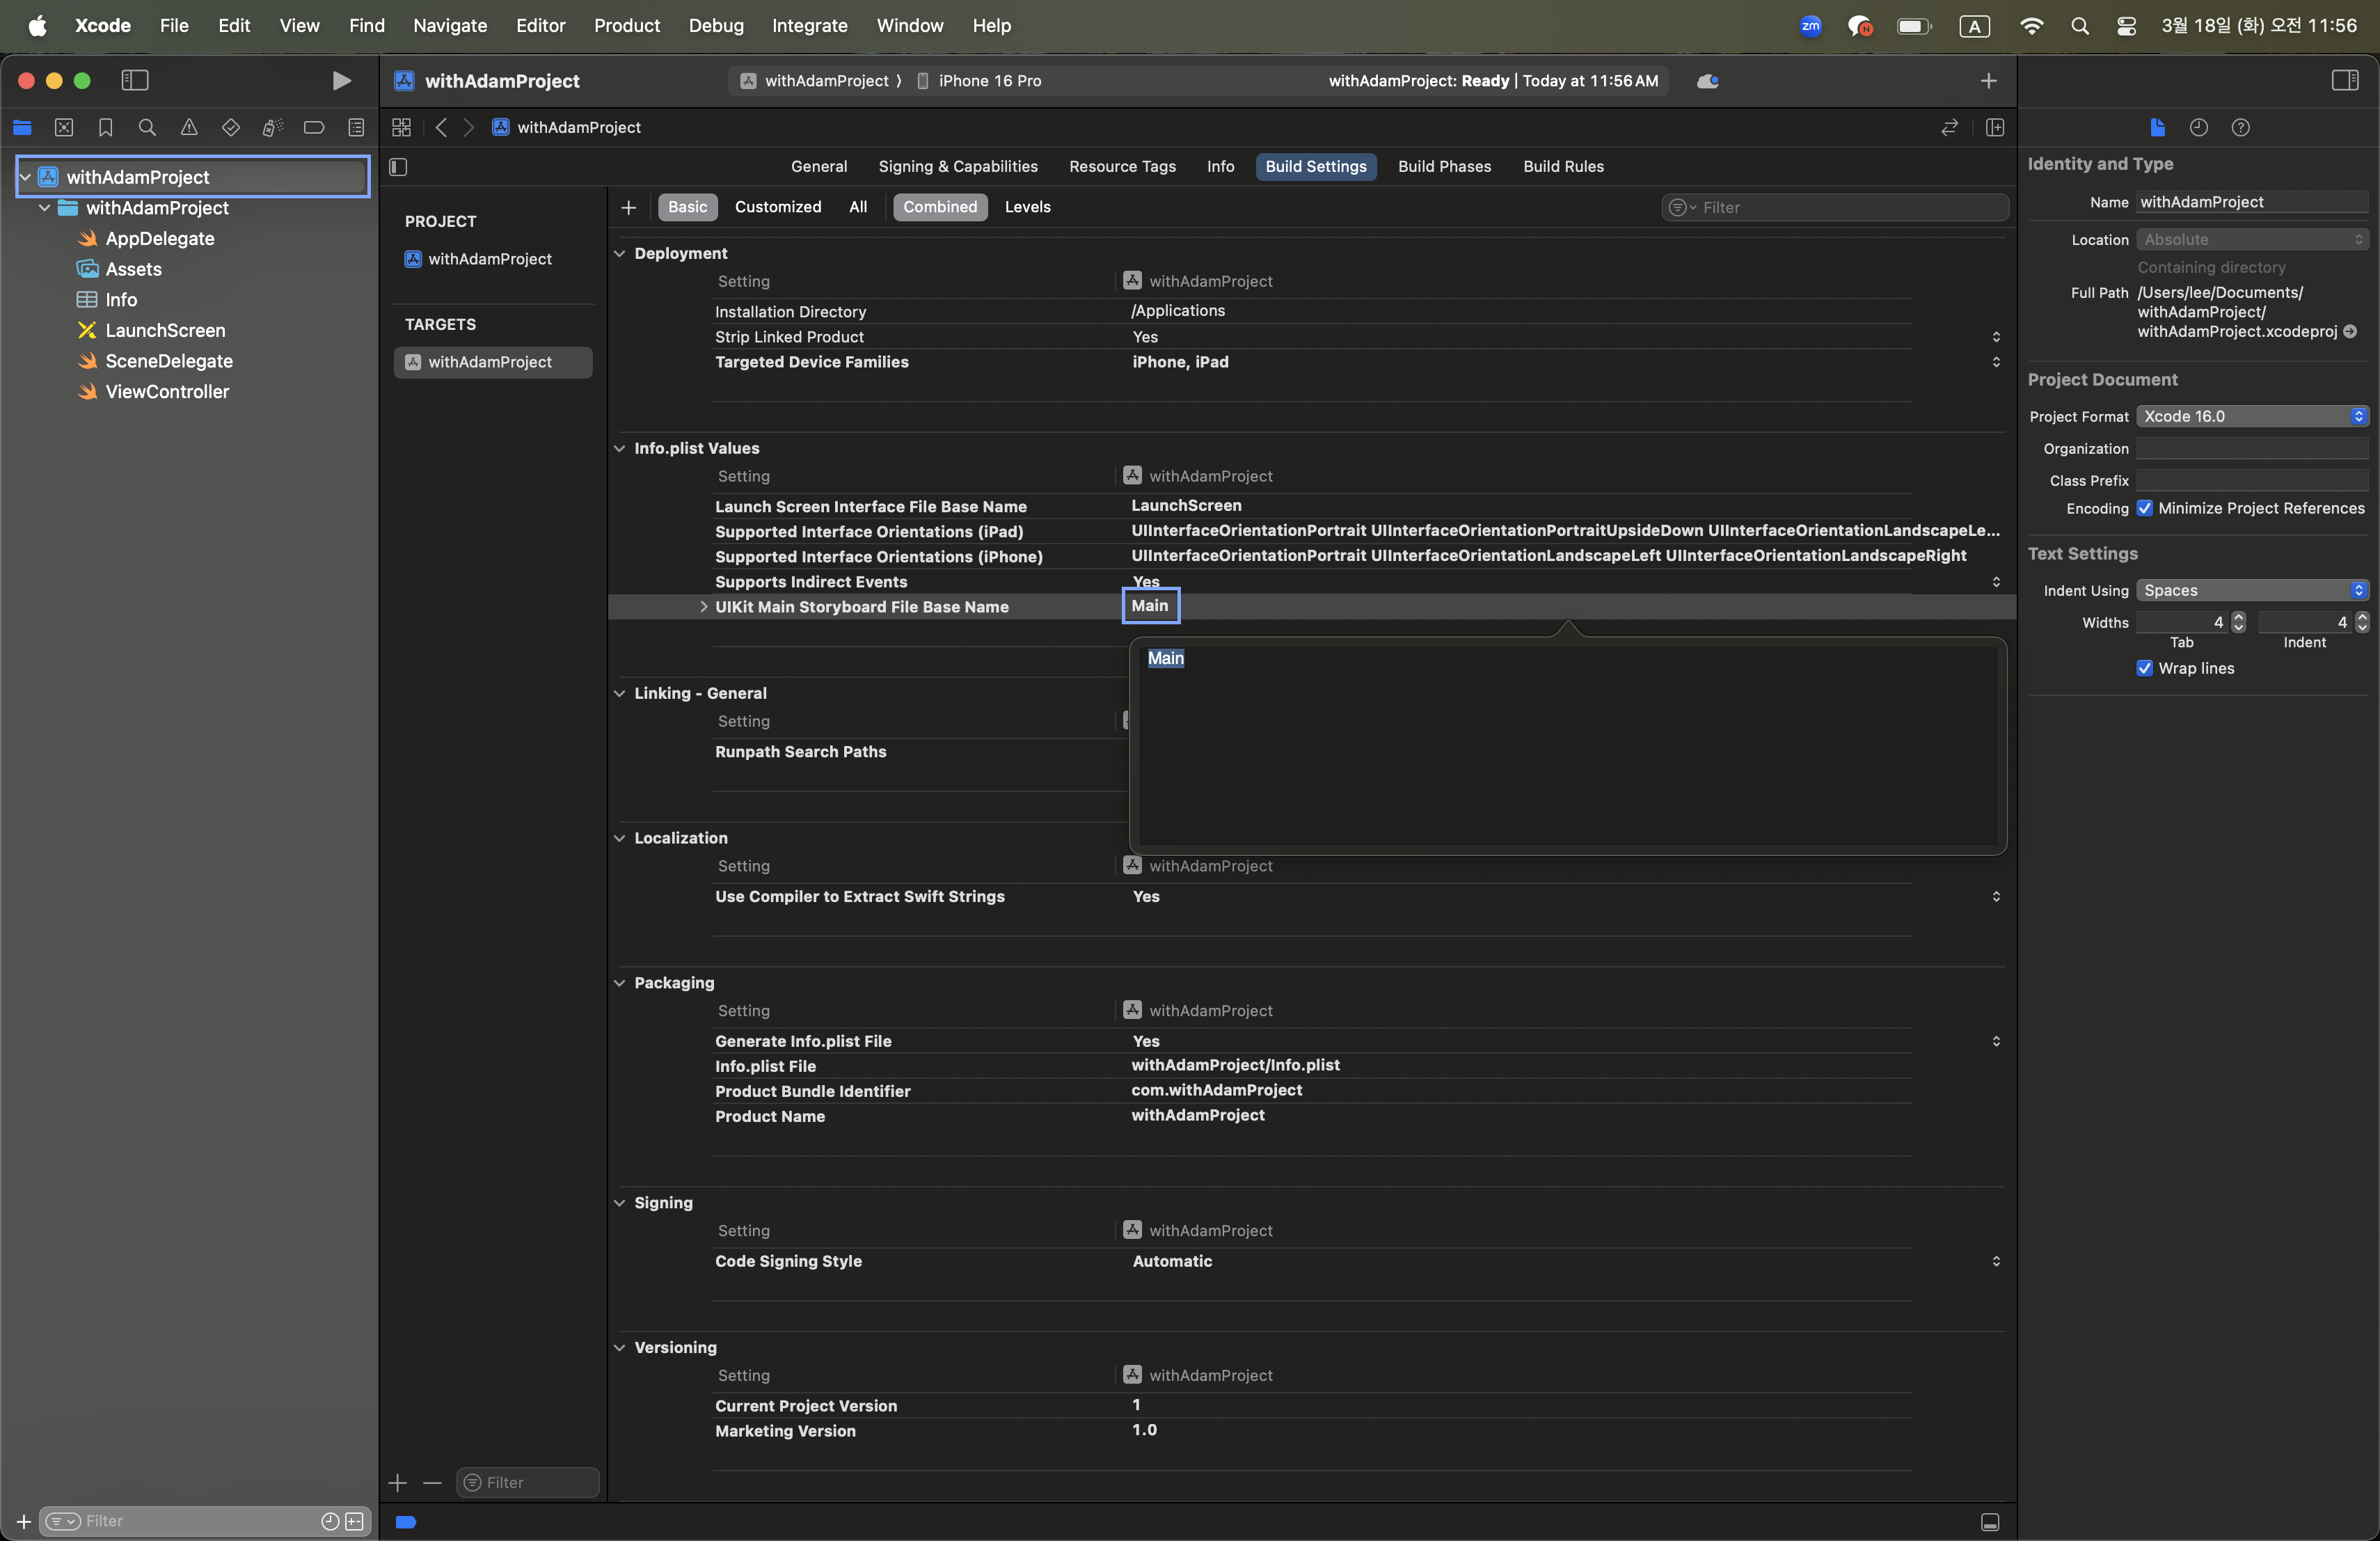The image size is (2380, 1541).
Task: Open the Project Format dropdown
Action: 2252,416
